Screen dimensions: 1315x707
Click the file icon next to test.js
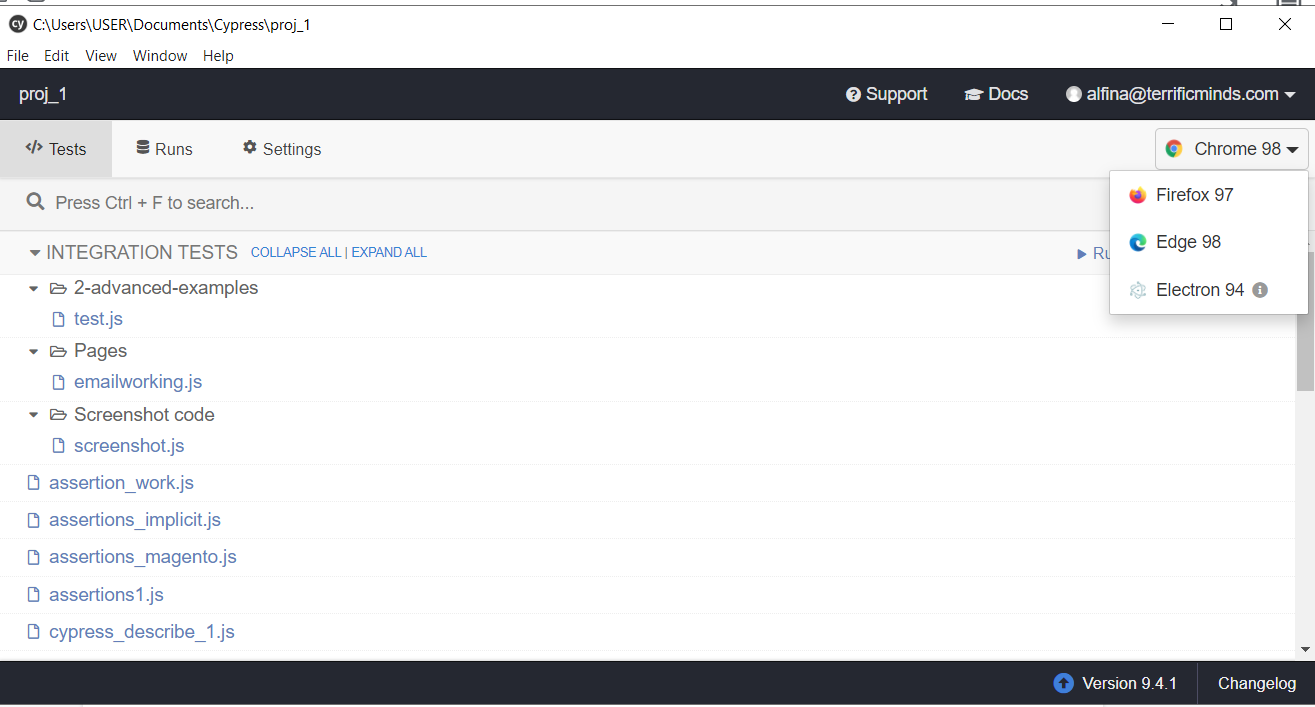pos(58,318)
